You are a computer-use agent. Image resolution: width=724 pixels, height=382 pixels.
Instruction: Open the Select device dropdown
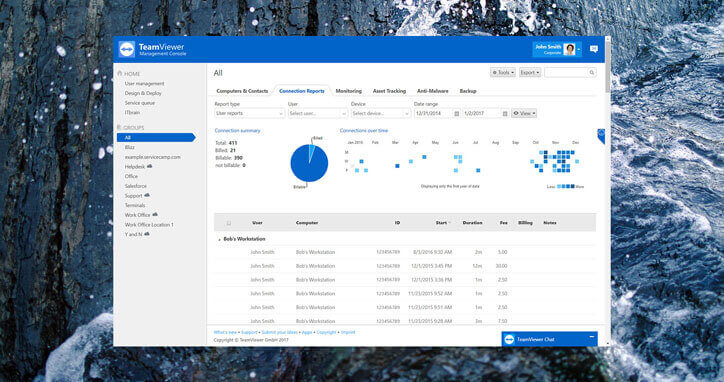[x=380, y=113]
